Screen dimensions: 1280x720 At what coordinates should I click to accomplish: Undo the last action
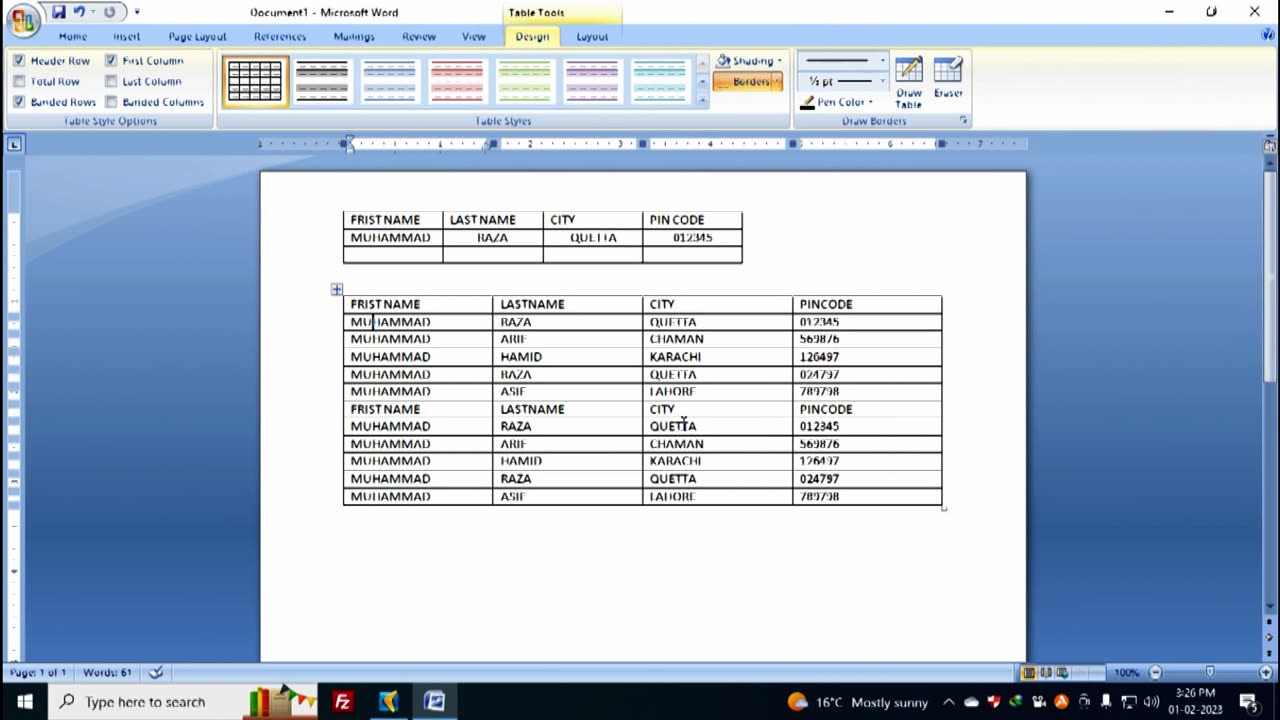coord(80,12)
